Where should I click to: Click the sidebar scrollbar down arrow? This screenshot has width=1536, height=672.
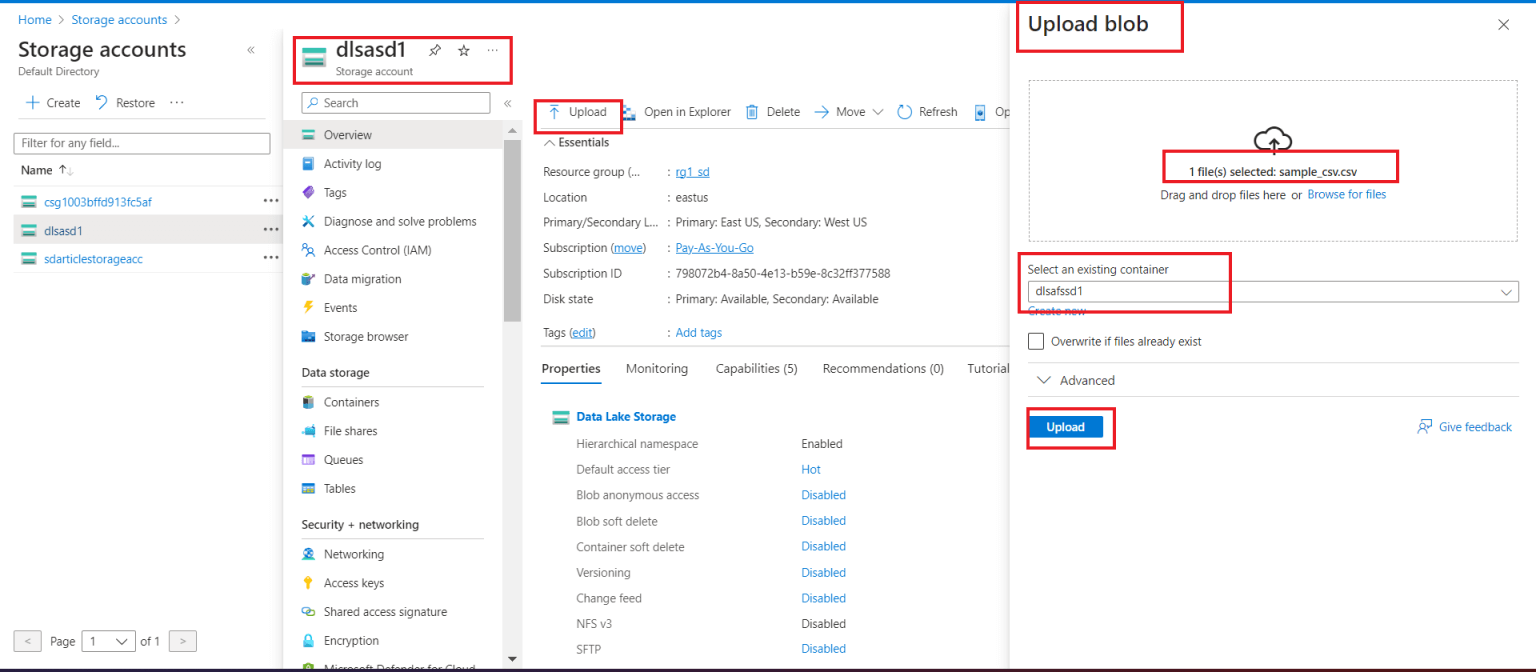click(512, 659)
